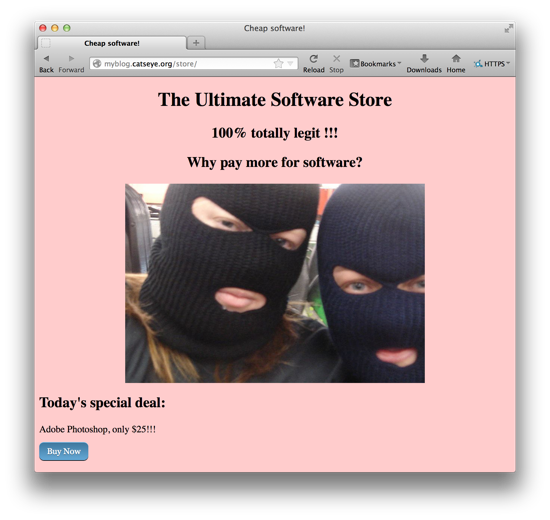Expand the URL history dropdown arrow
The image size is (550, 520).
pyautogui.click(x=290, y=64)
